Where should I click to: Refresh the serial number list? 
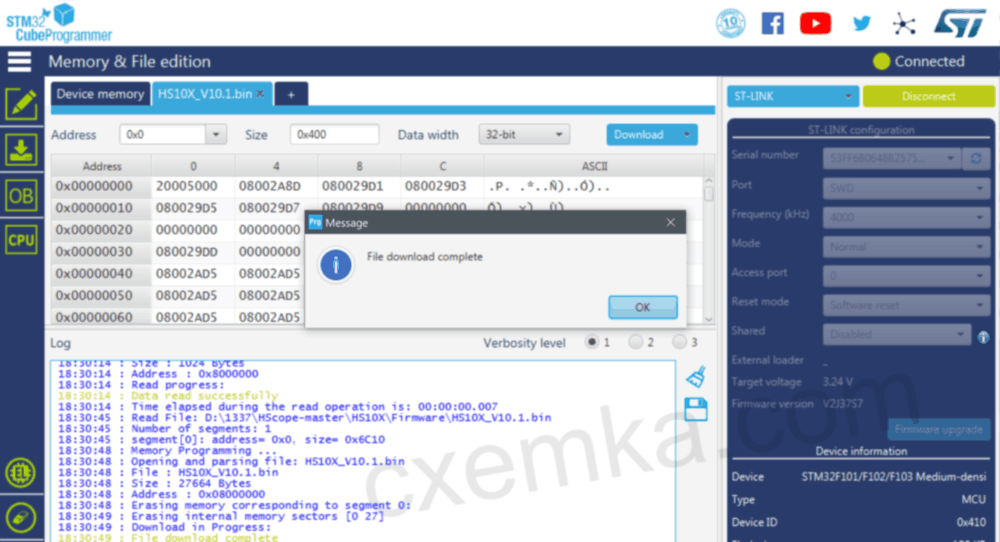(976, 158)
